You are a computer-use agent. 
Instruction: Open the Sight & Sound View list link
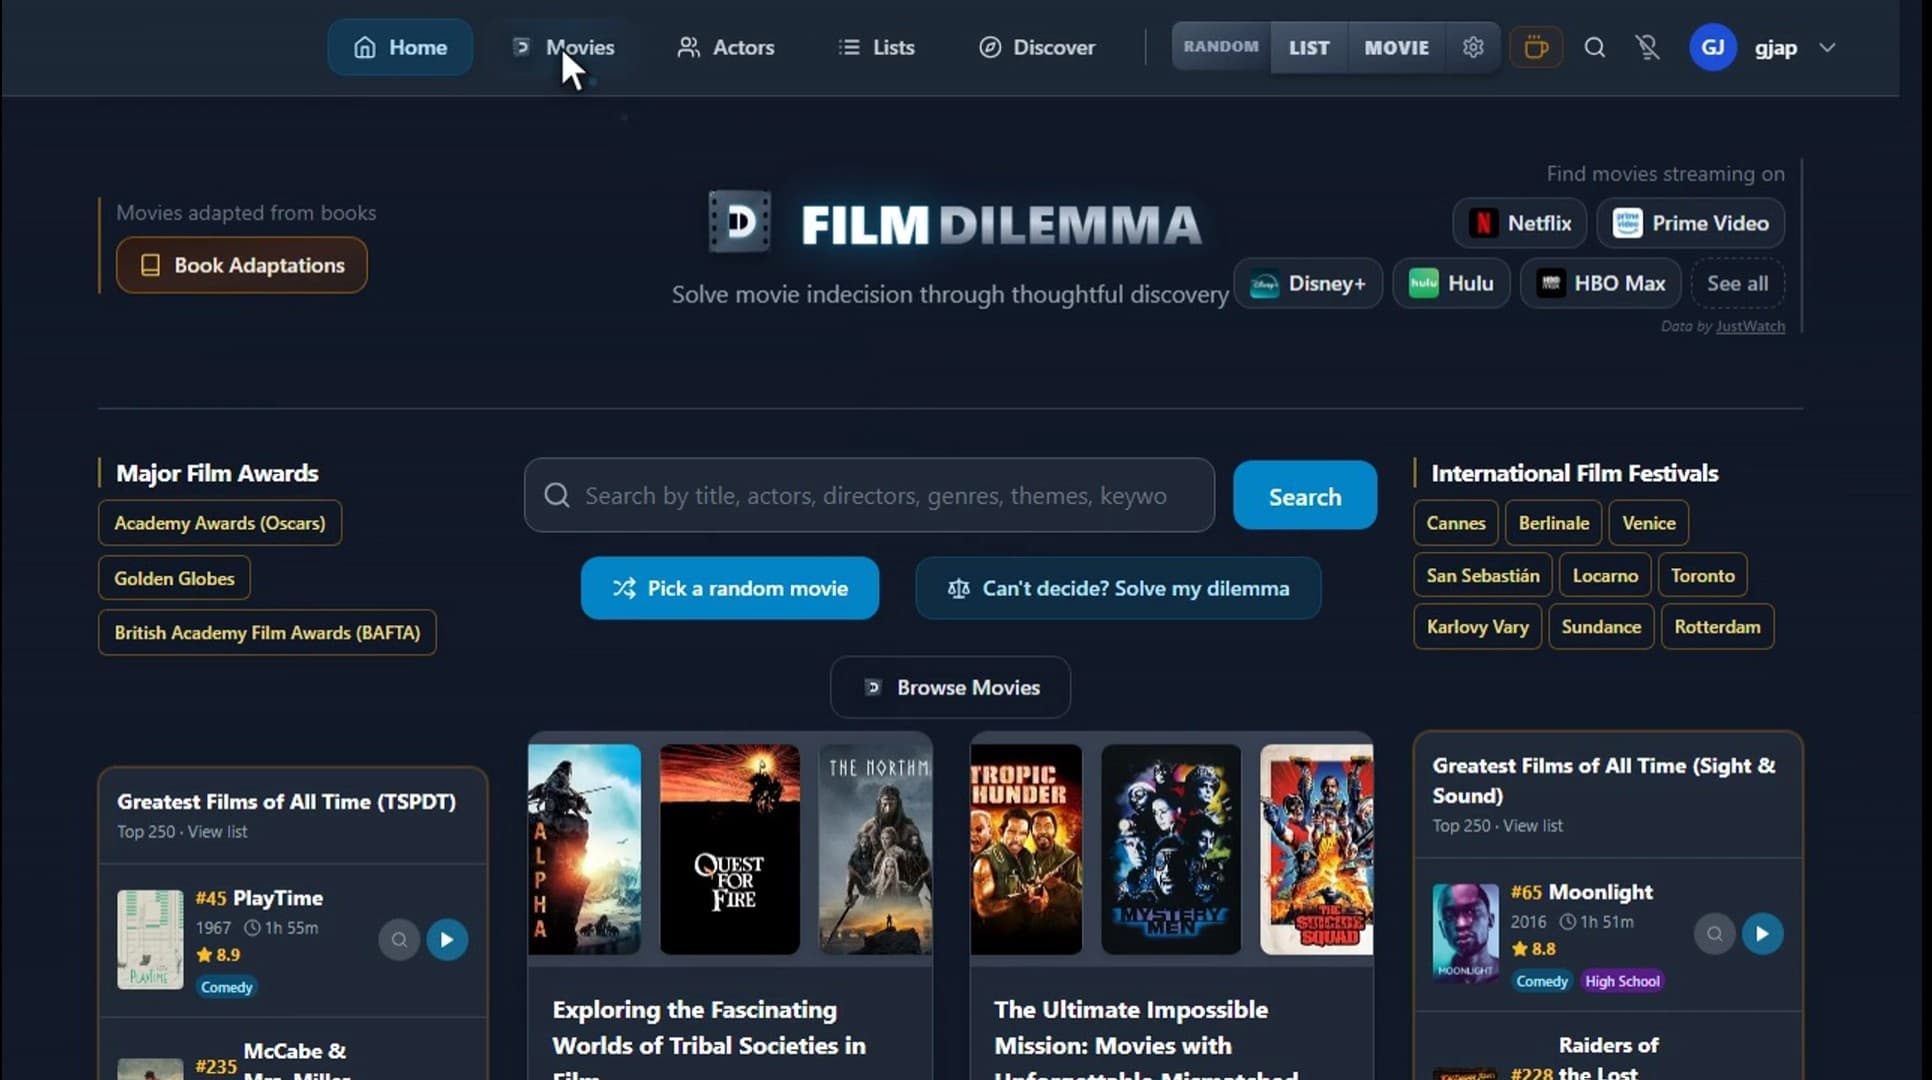(1532, 826)
